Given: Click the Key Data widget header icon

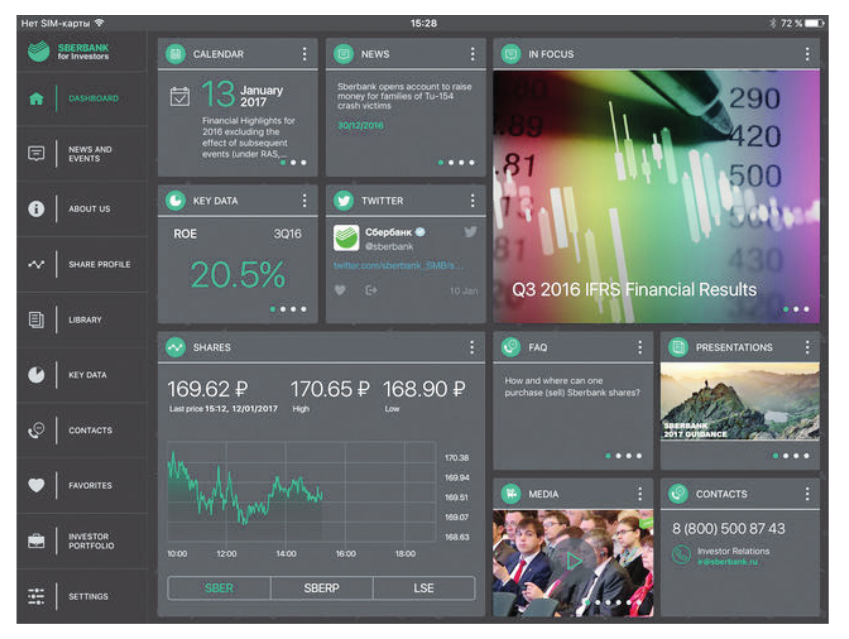Looking at the screenshot, I should point(175,200).
